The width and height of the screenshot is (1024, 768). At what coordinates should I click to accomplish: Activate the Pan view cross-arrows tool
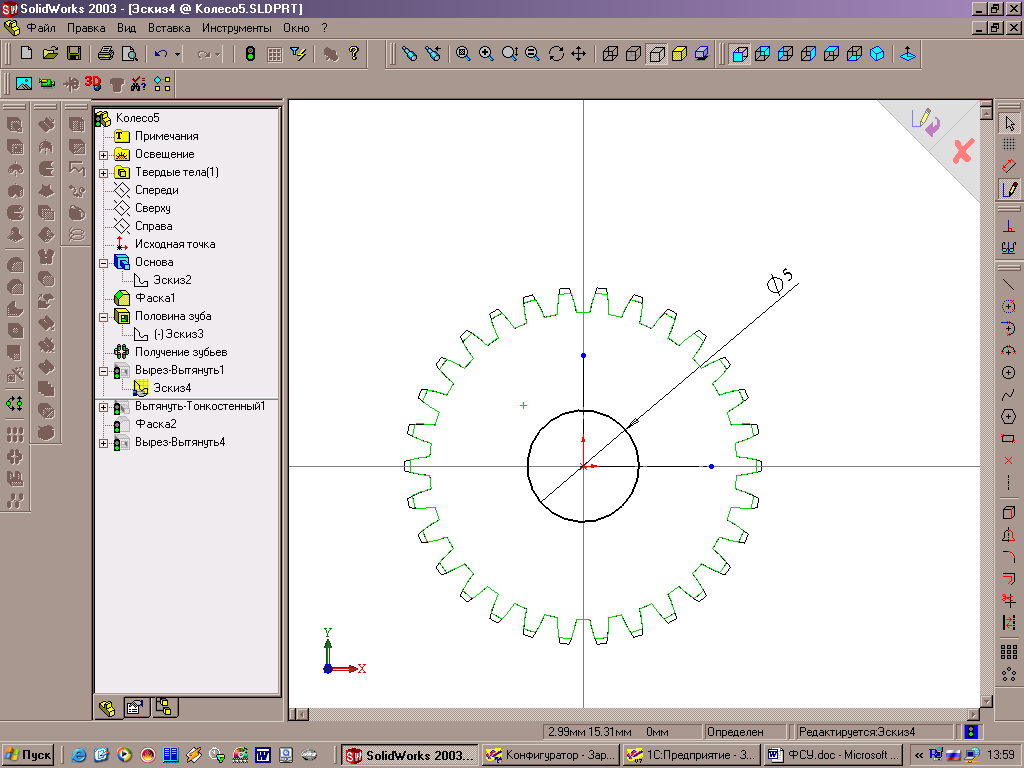click(579, 54)
